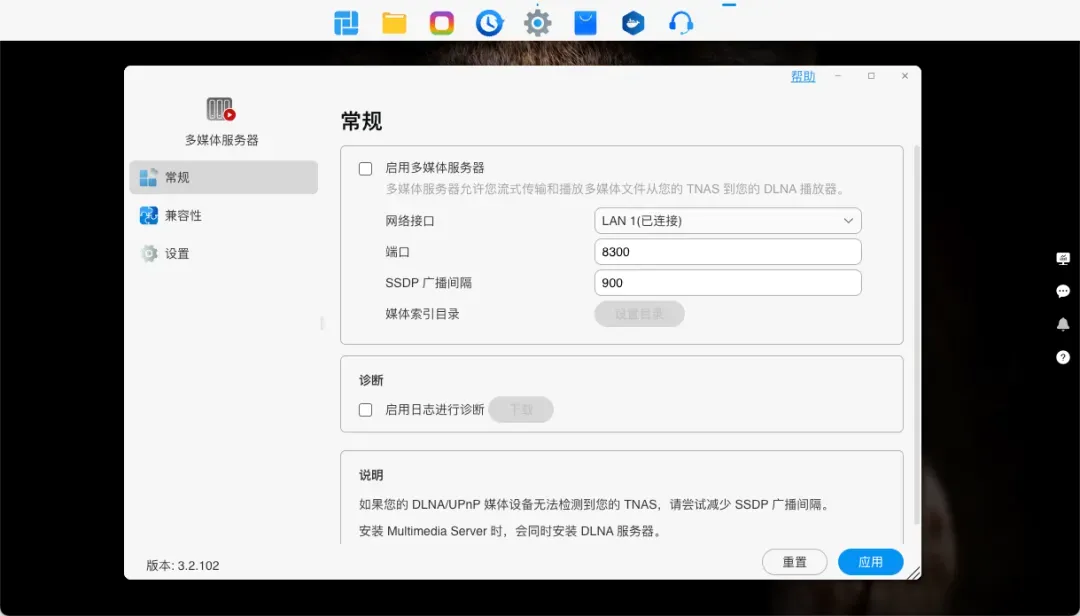
Task: Open the backup clock icon in dock
Action: pos(489,23)
